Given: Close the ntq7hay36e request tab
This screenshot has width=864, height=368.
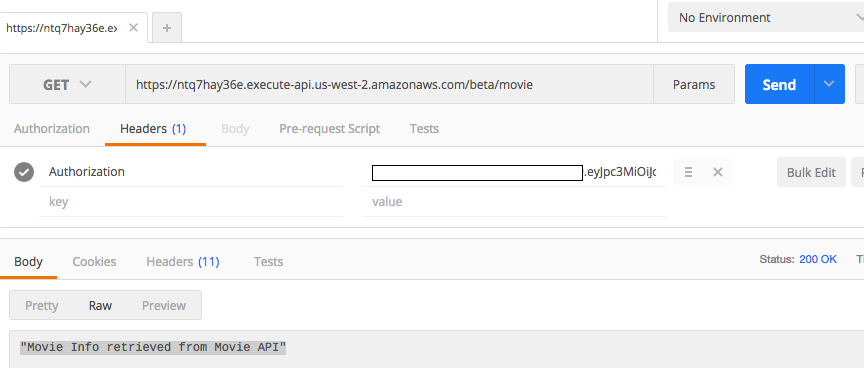Looking at the screenshot, I should coord(133,28).
